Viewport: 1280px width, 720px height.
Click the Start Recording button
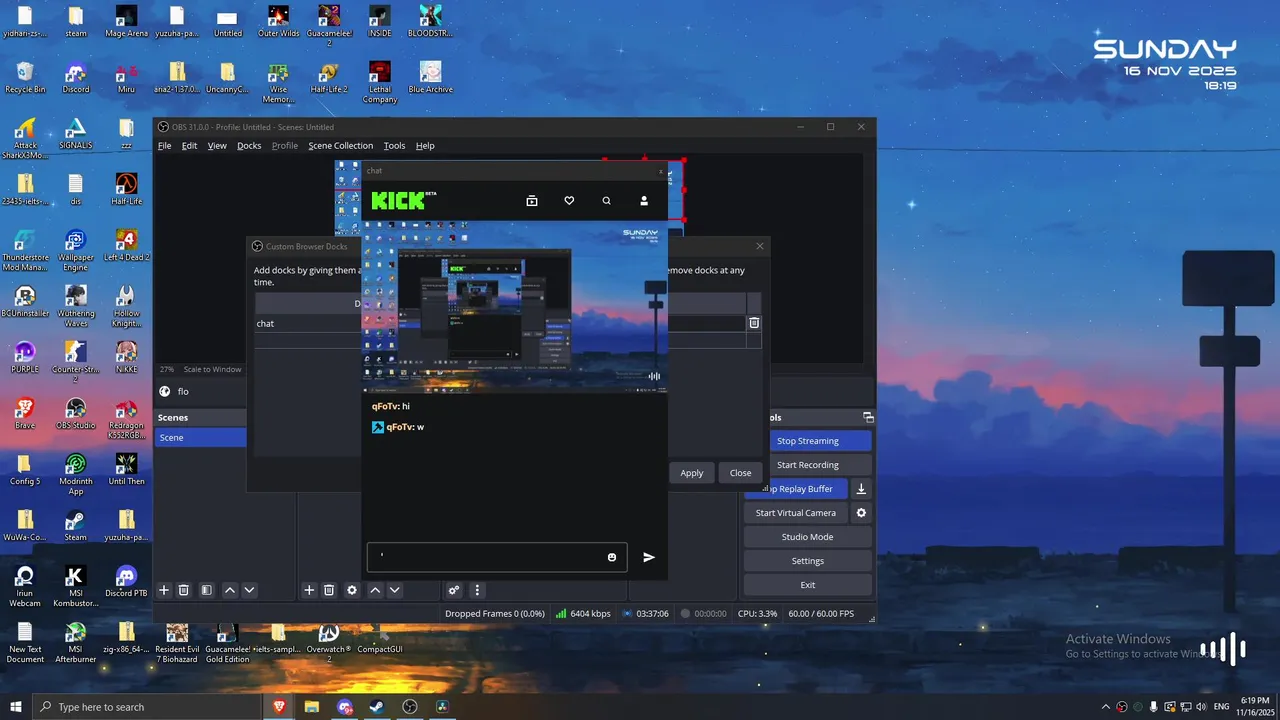(808, 465)
